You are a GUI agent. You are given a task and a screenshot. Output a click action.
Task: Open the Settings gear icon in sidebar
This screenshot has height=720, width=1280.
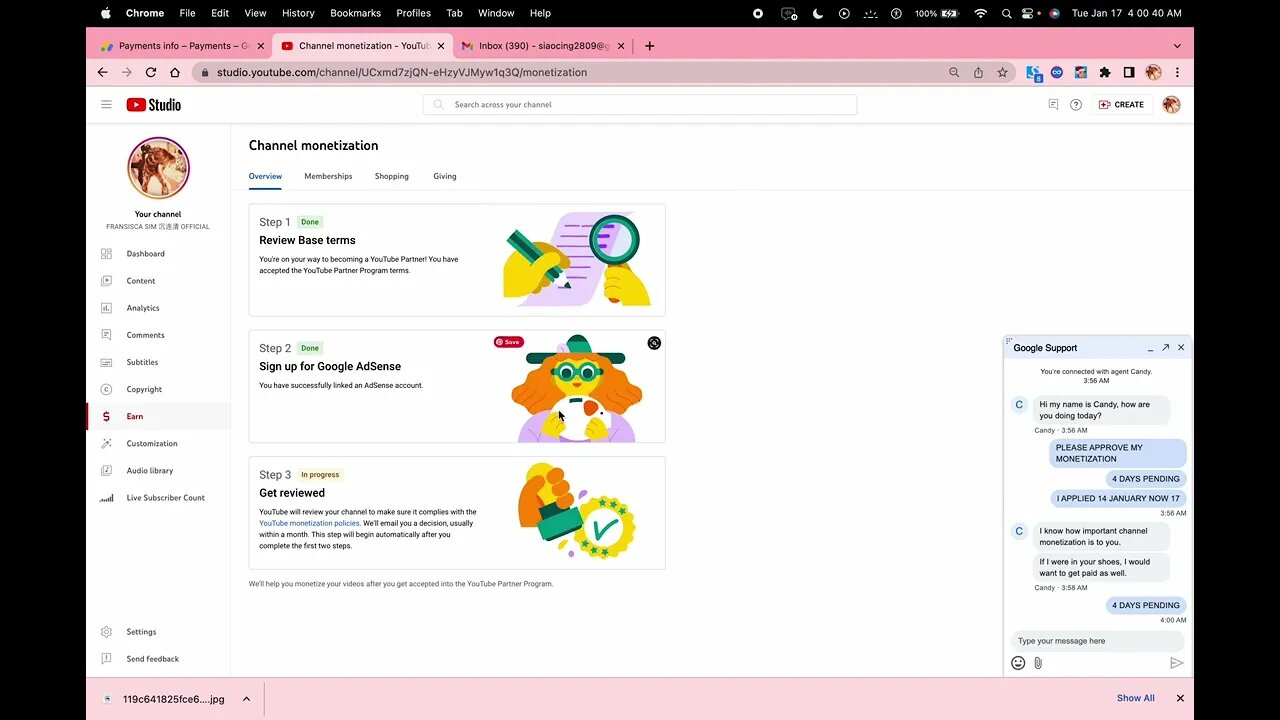pyautogui.click(x=106, y=632)
